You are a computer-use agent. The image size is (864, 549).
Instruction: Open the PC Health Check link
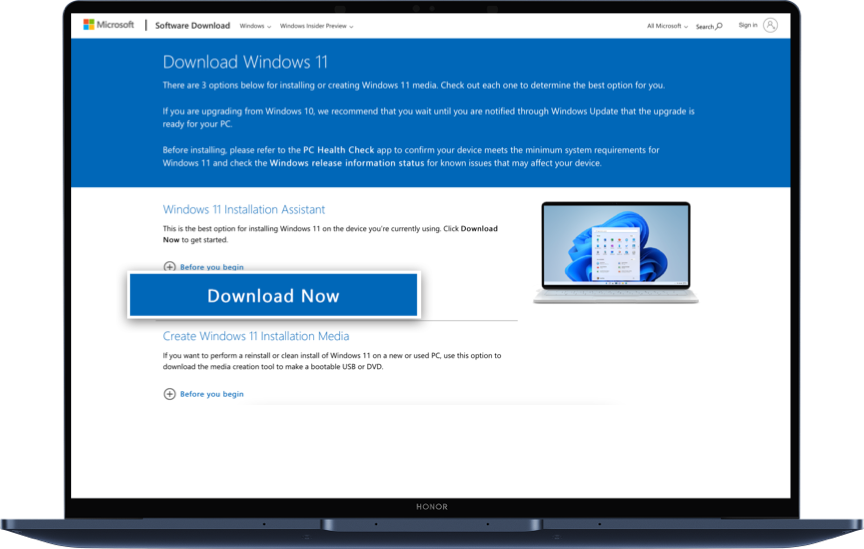click(x=338, y=150)
